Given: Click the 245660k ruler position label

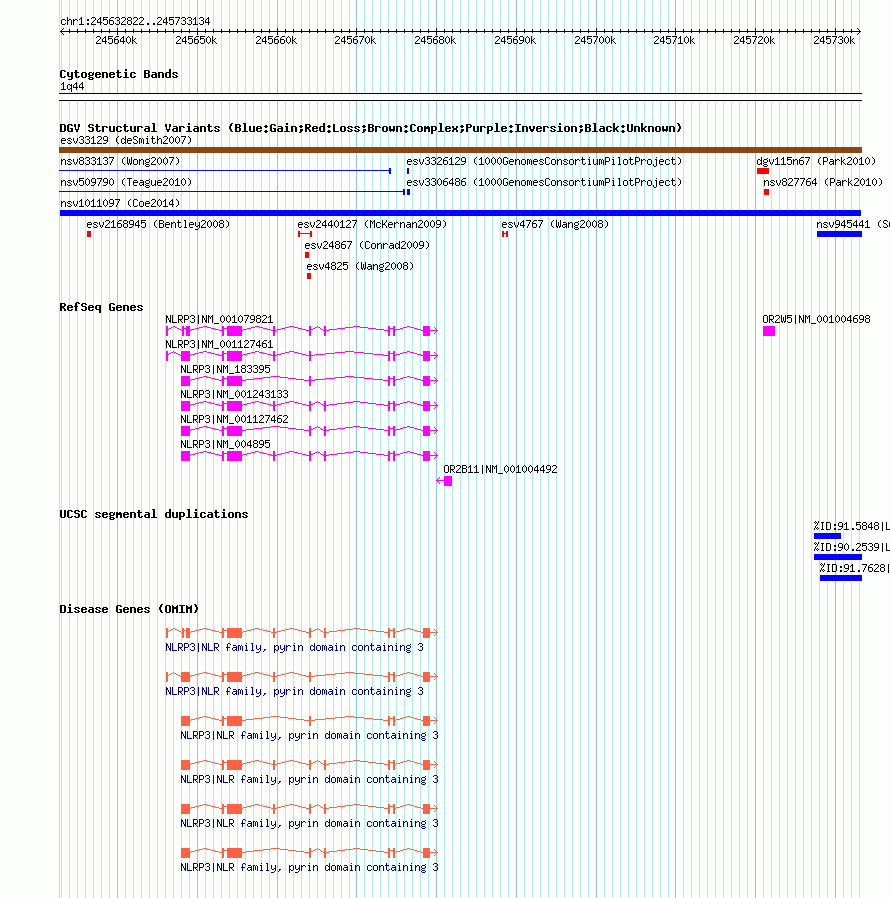Looking at the screenshot, I should (x=276, y=40).
